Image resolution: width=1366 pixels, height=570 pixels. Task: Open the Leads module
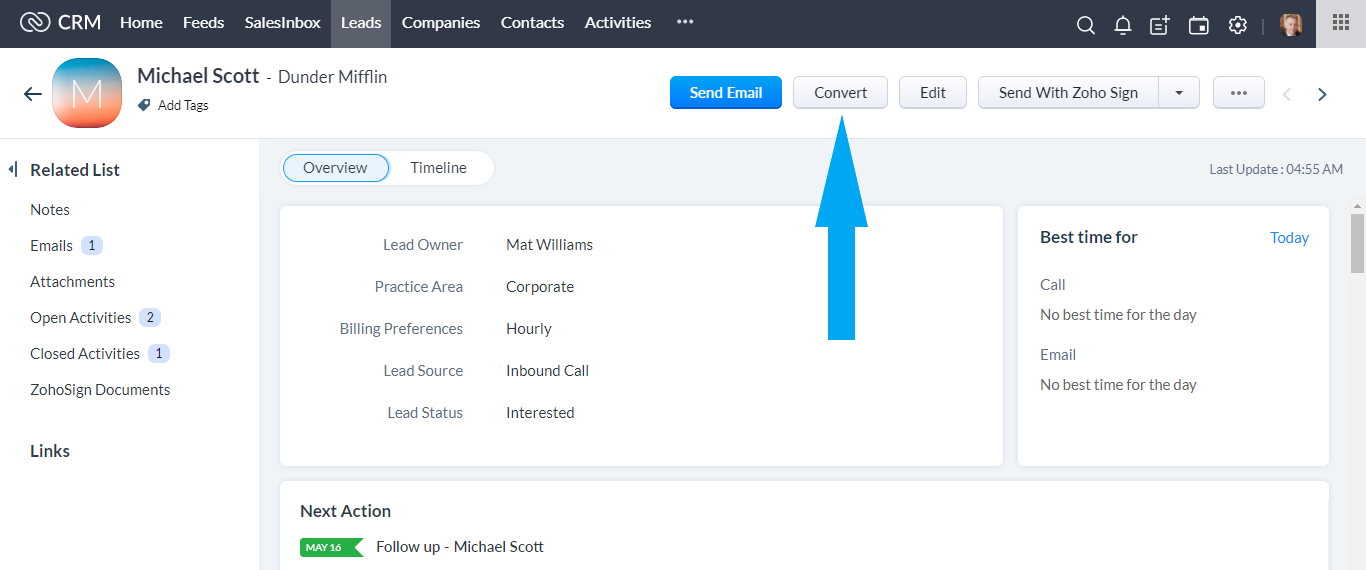(x=361, y=23)
